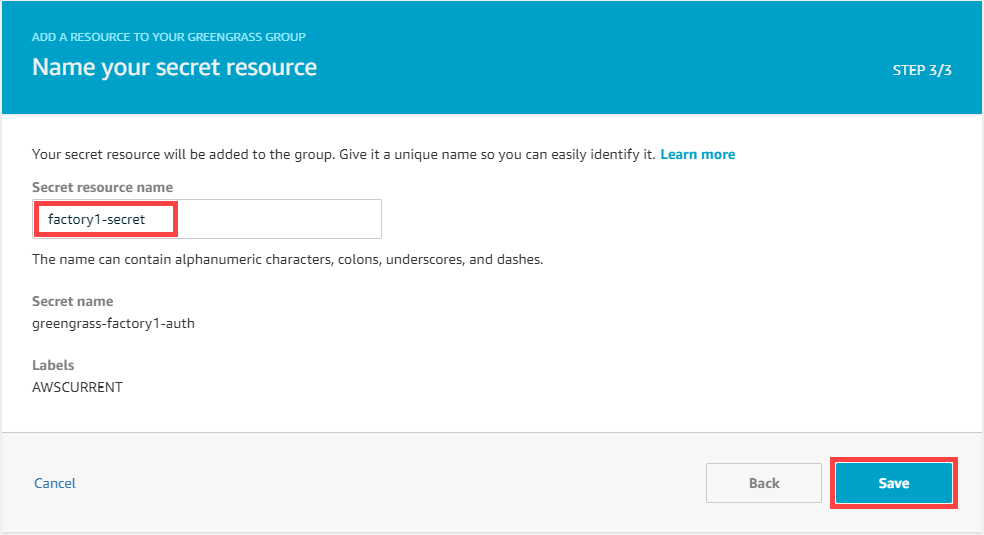Open the Learn more link
Image resolution: width=984 pixels, height=535 pixels.
click(x=697, y=155)
